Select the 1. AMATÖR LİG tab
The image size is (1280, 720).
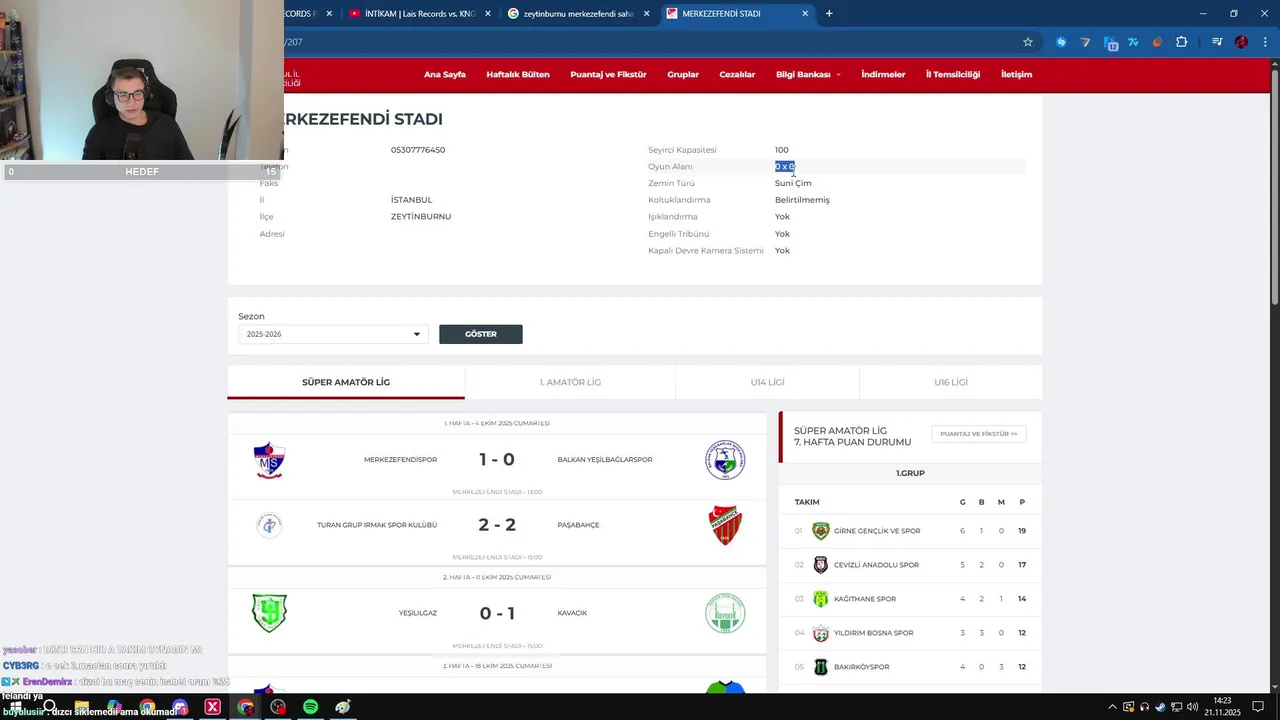click(x=570, y=382)
